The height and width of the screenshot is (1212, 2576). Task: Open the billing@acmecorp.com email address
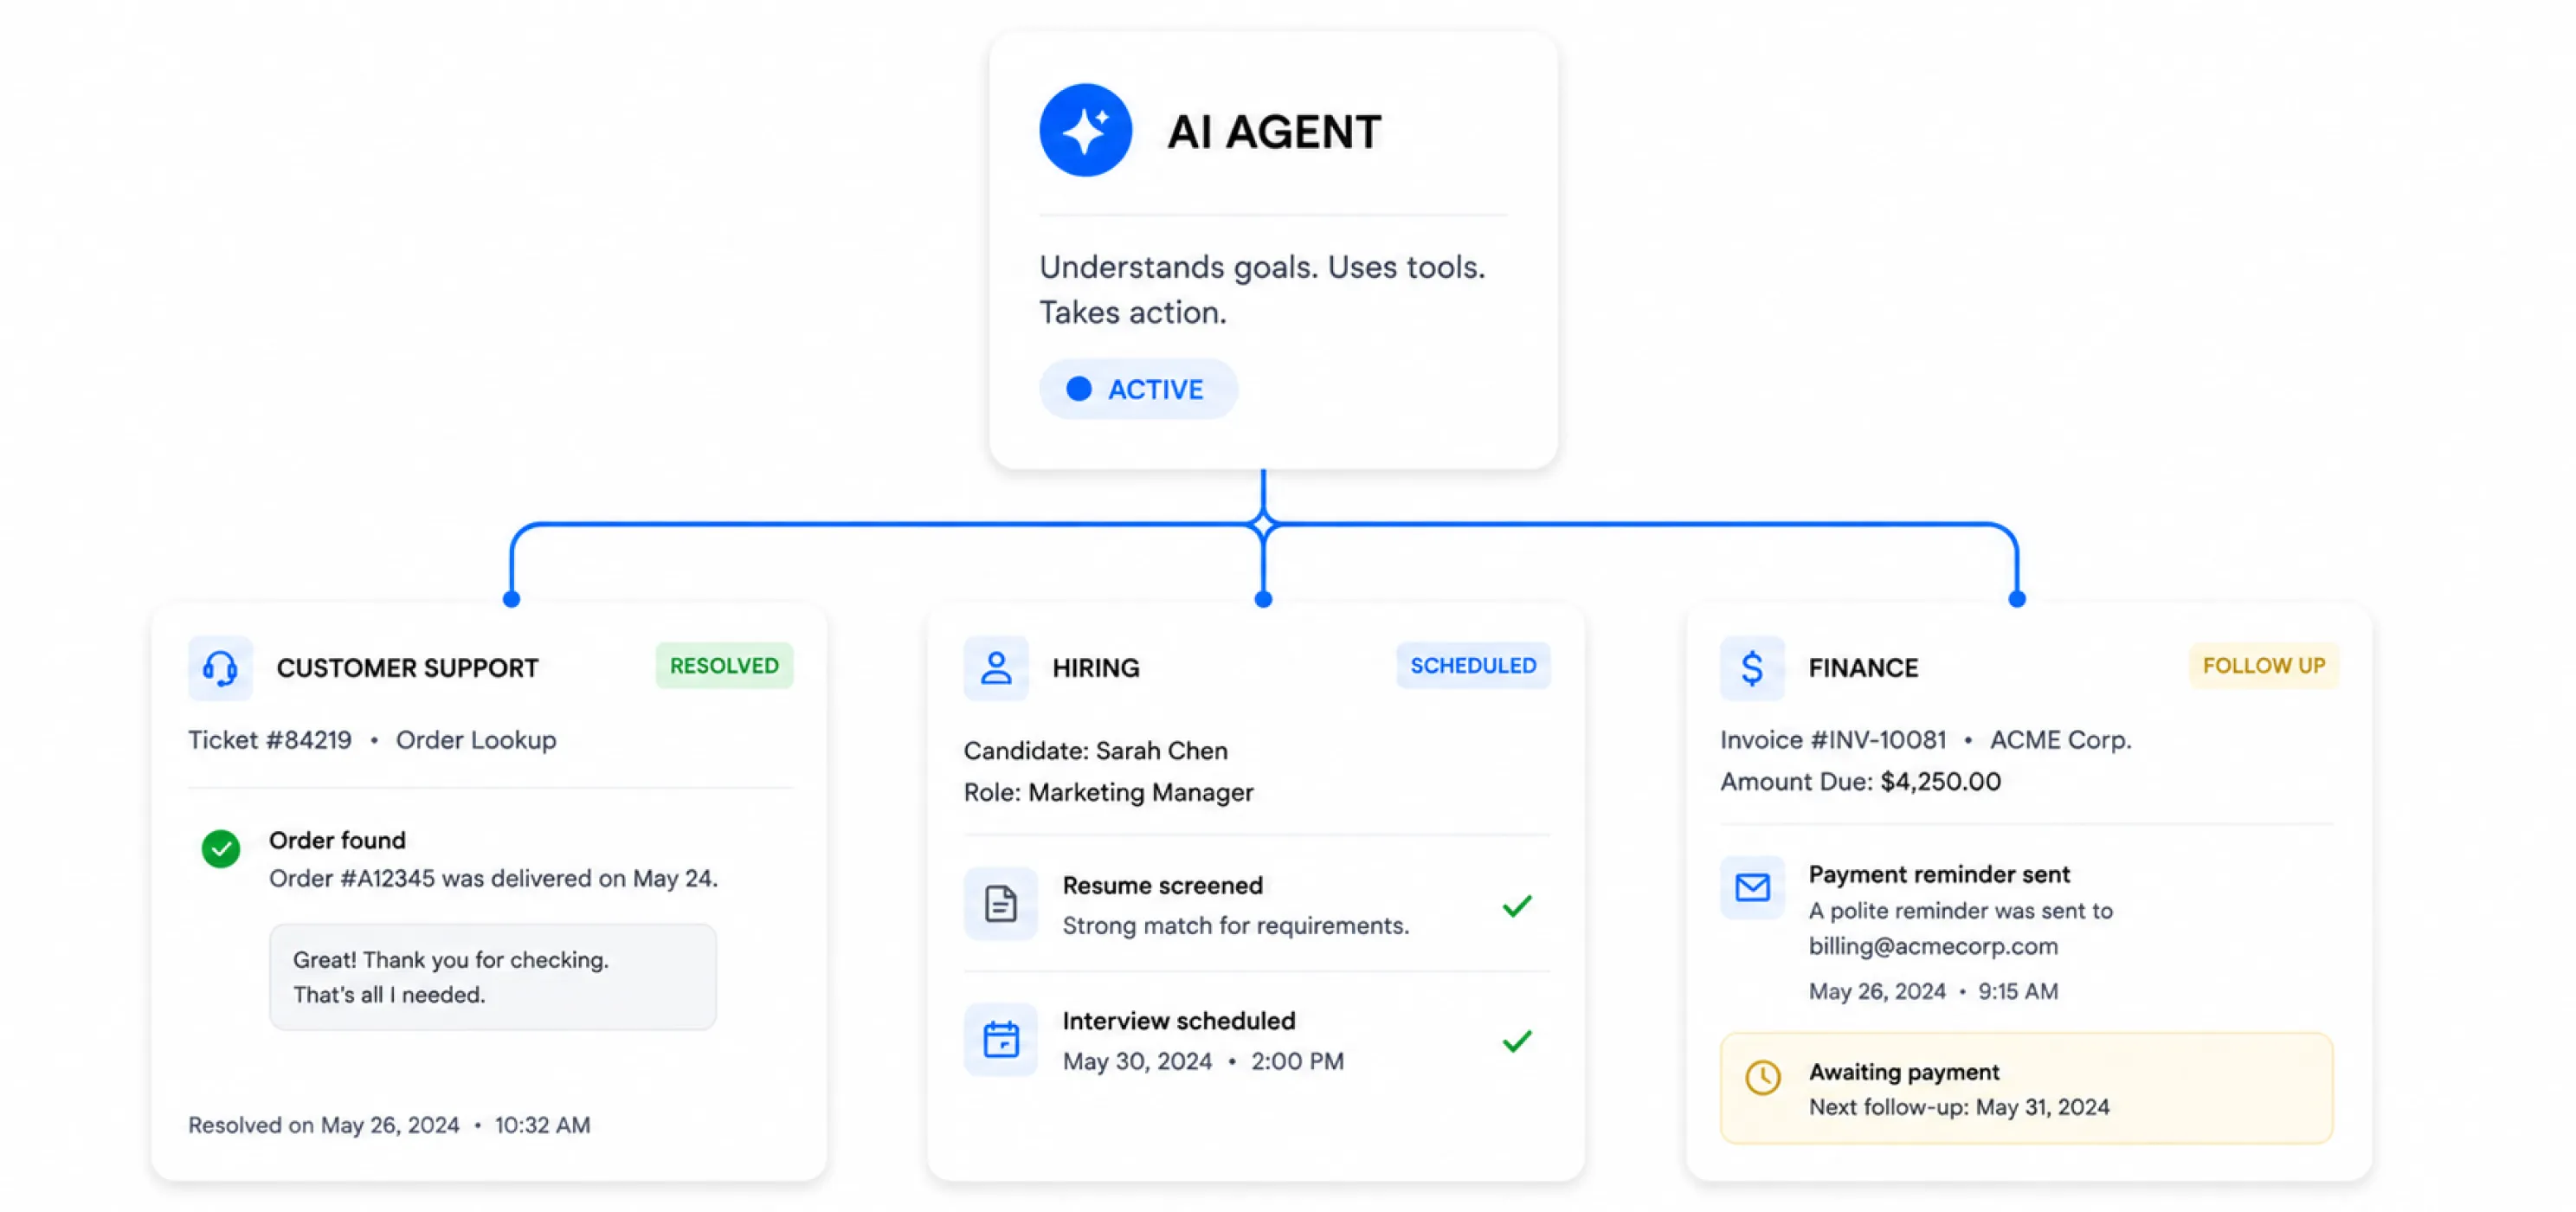click(x=1933, y=945)
